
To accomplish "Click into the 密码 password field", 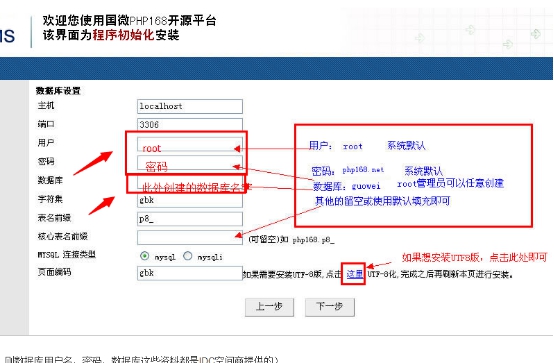I will [190, 163].
